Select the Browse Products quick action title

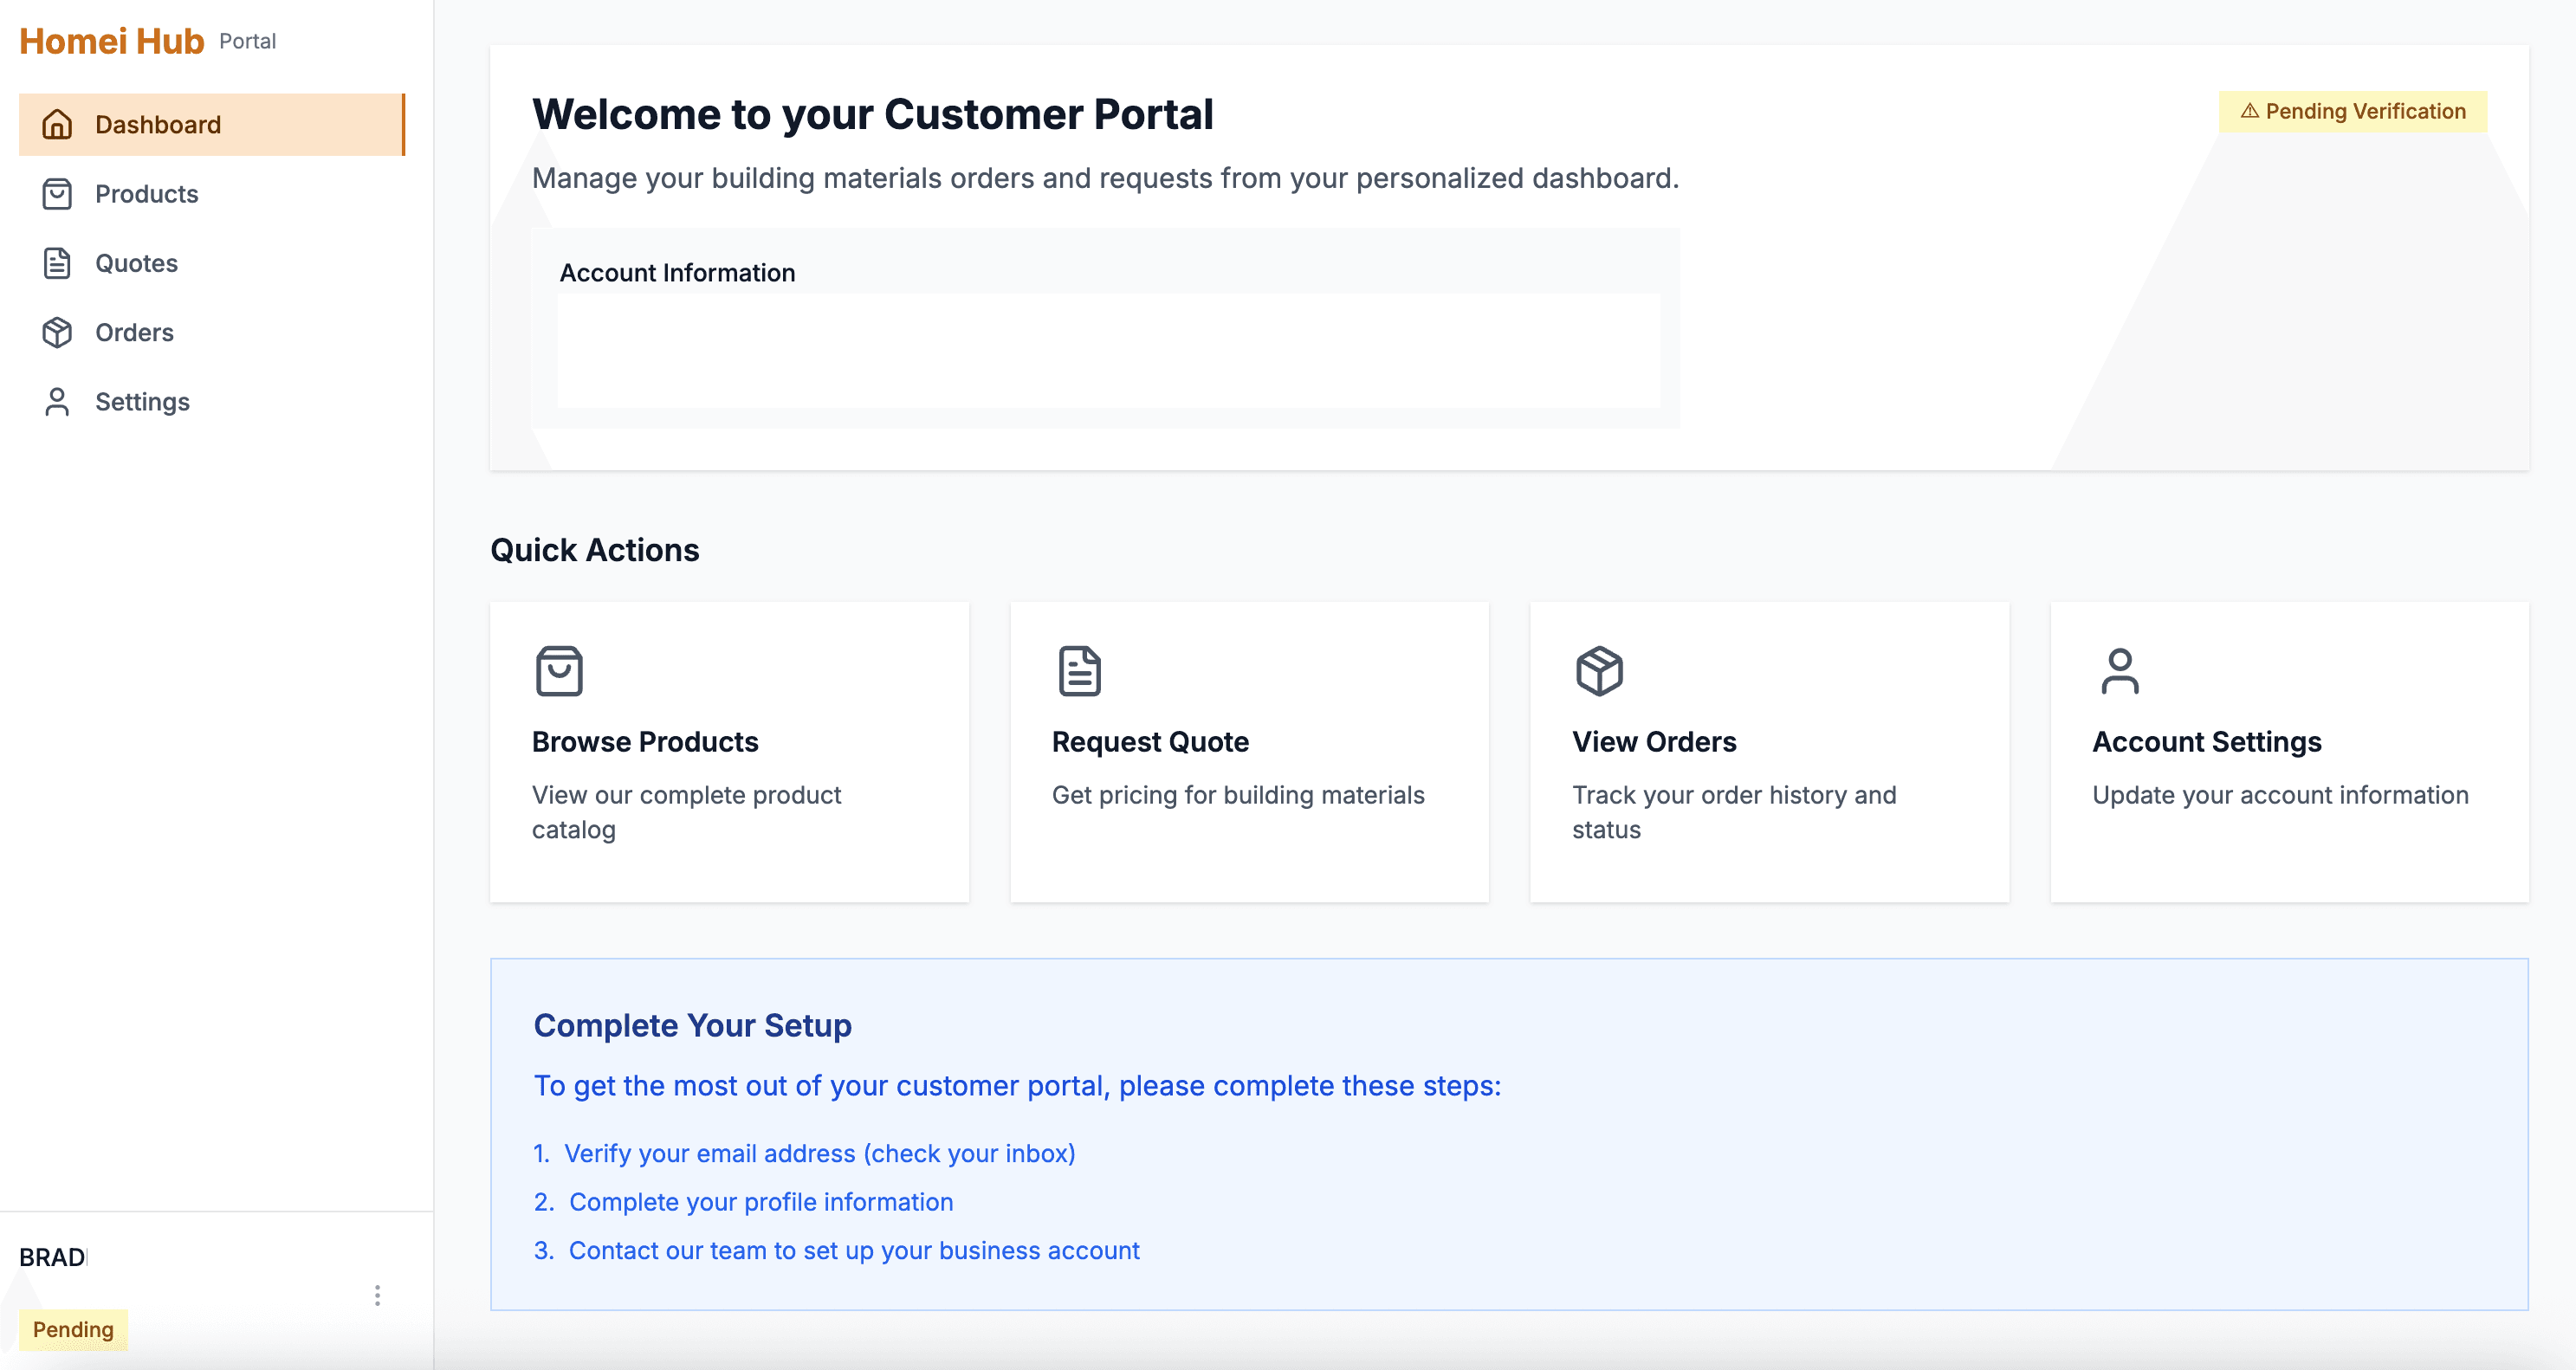pyautogui.click(x=645, y=742)
